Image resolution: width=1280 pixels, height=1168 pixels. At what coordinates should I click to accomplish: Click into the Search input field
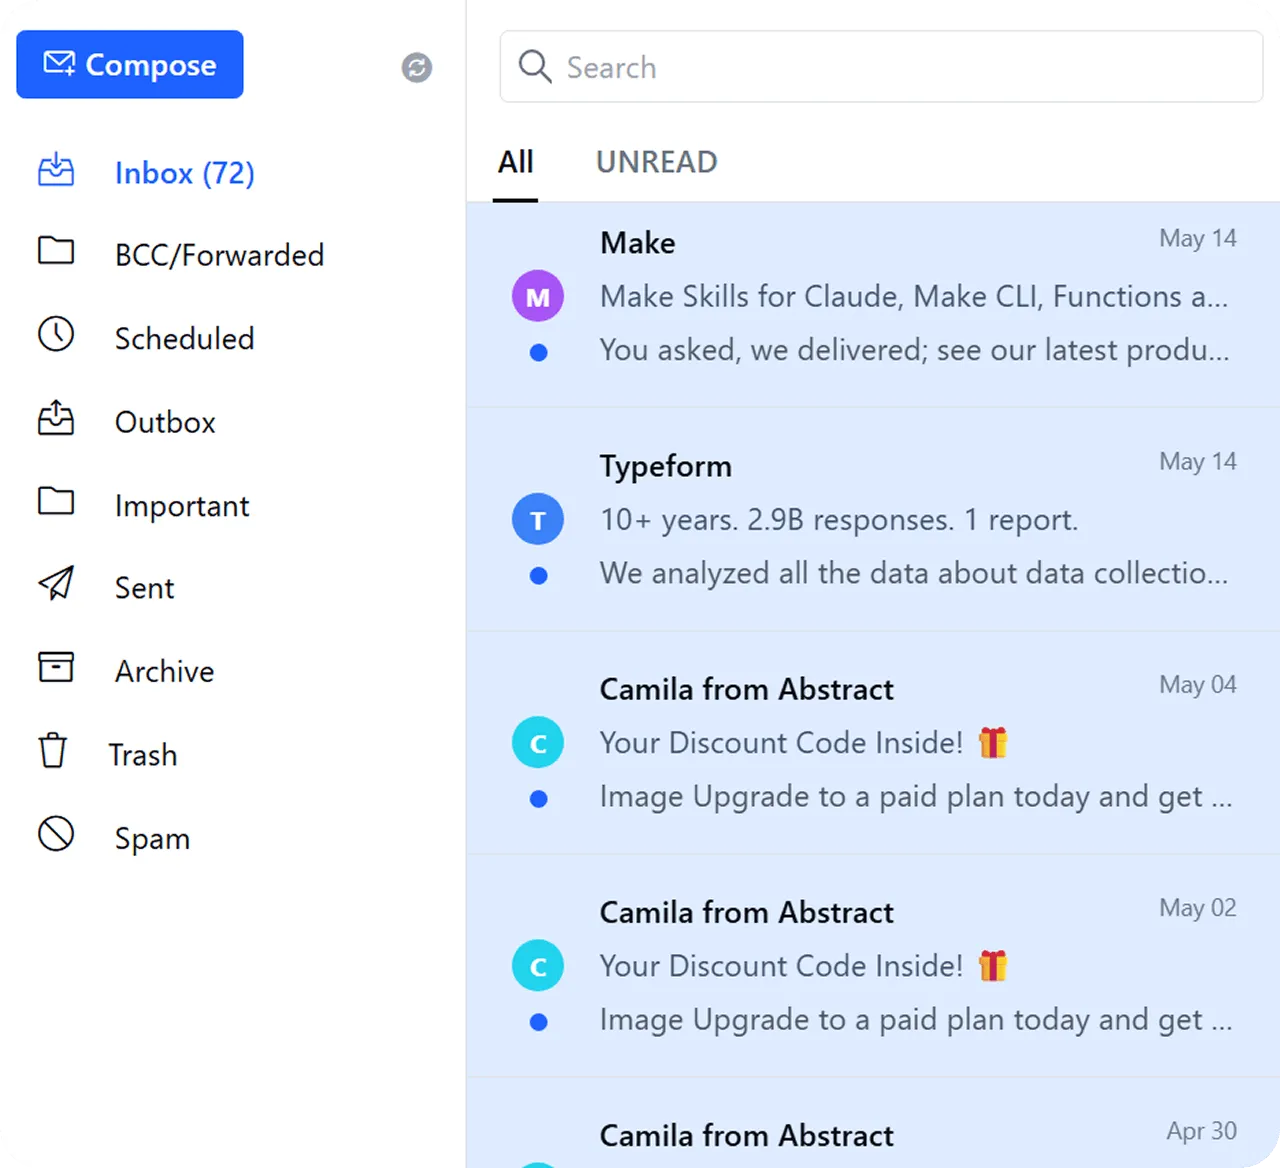coord(881,67)
